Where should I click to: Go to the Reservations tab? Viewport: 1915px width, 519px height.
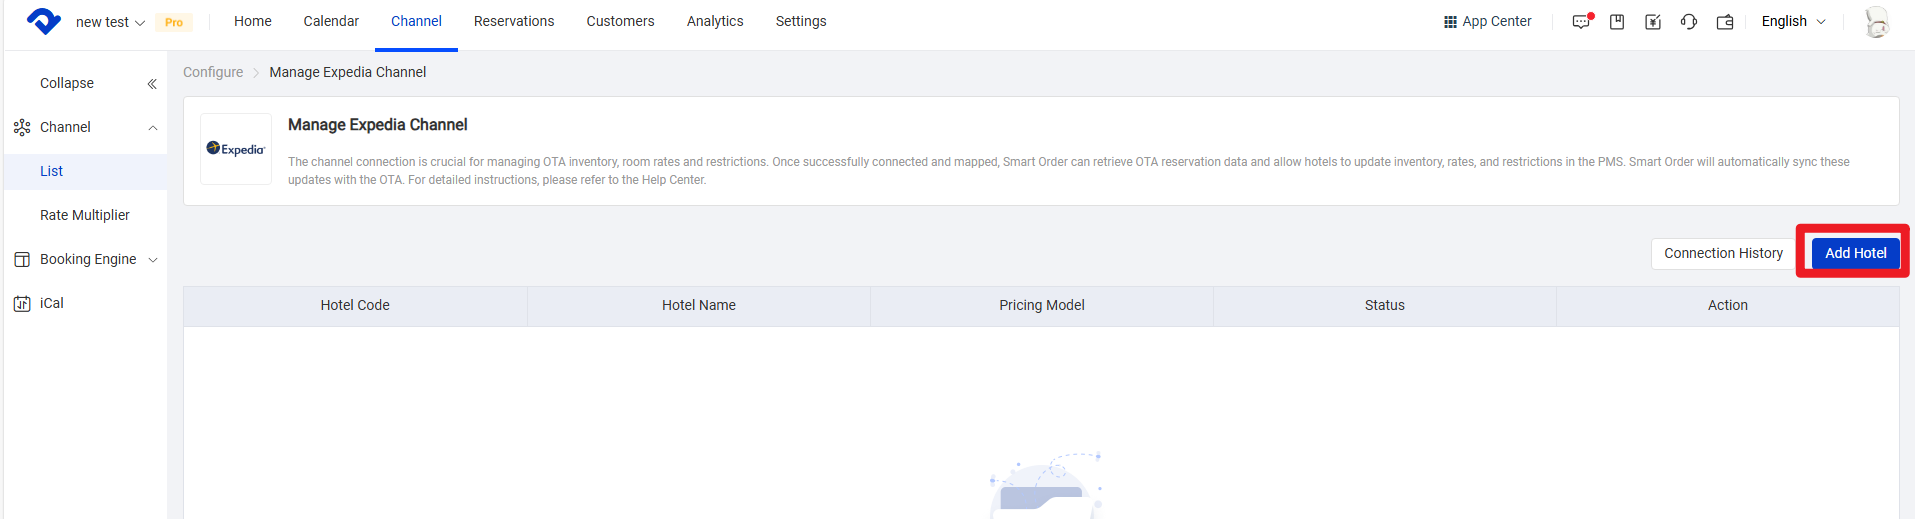click(514, 22)
